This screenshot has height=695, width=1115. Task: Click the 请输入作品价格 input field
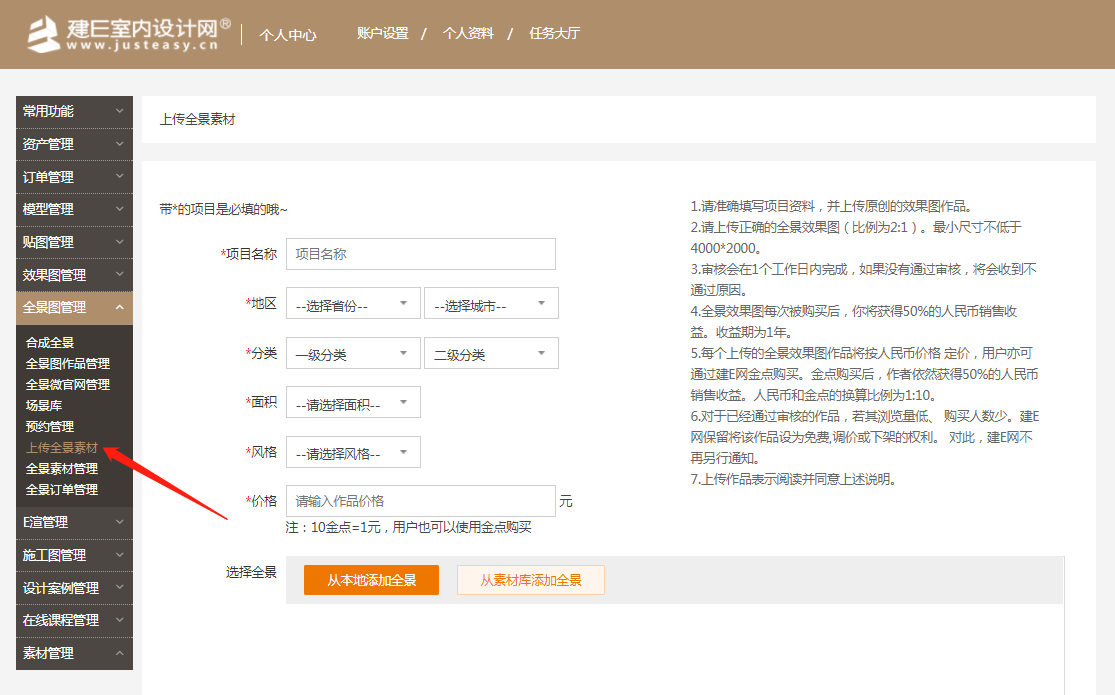[x=421, y=502]
